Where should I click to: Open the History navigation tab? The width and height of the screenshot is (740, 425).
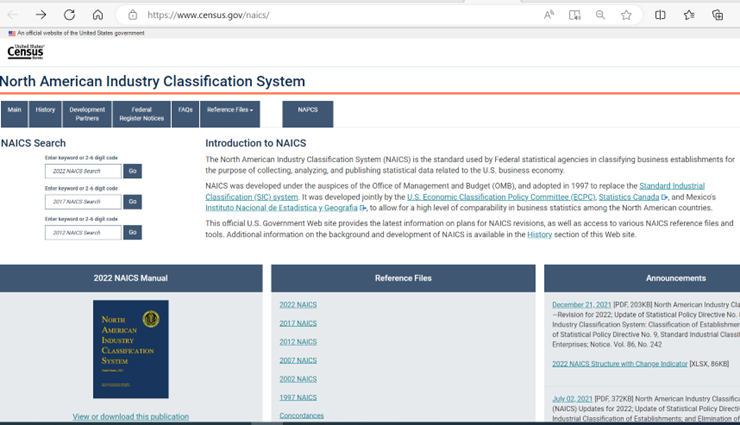(45, 114)
